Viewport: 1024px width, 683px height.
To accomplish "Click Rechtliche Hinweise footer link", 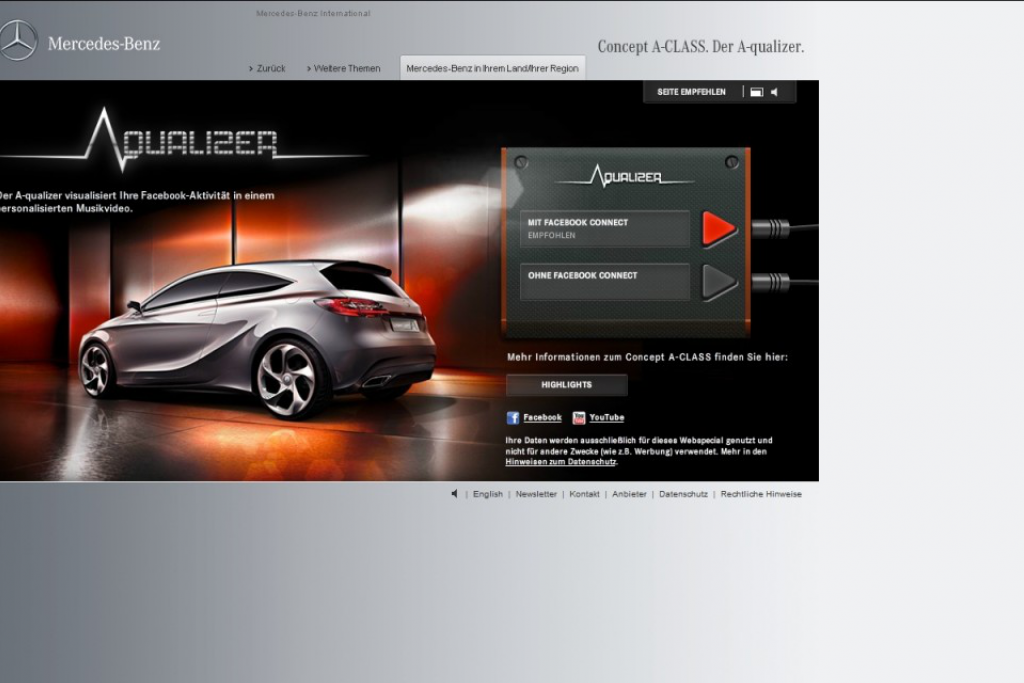I will click(x=761, y=494).
